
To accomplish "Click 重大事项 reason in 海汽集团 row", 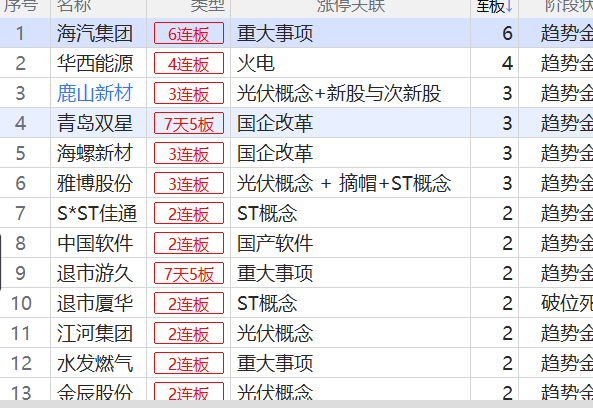I will click(275, 33).
